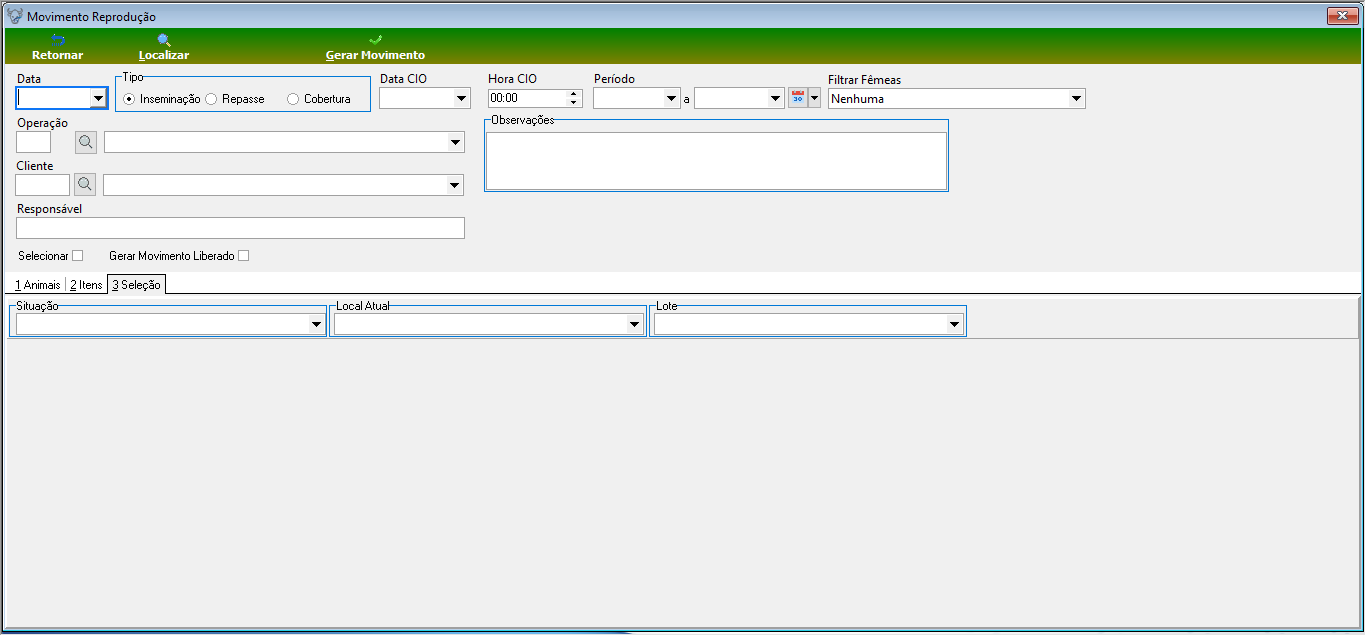Click the application icon in the title bar
Screen dimensions: 1366x636
point(15,16)
